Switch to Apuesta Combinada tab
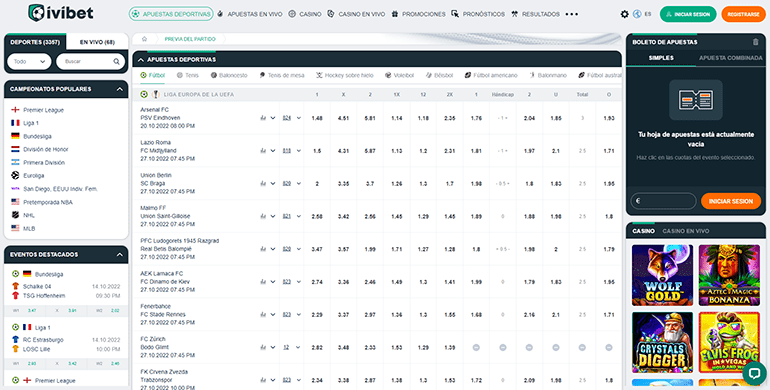770x390 pixels. coord(731,58)
